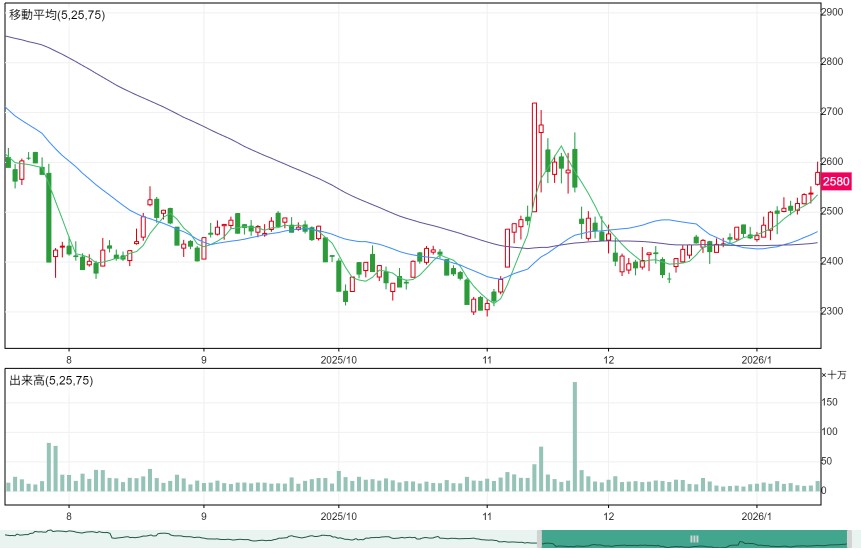Click the 2026/1 date label under the volume chart
861x550 pixels.
click(x=757, y=517)
